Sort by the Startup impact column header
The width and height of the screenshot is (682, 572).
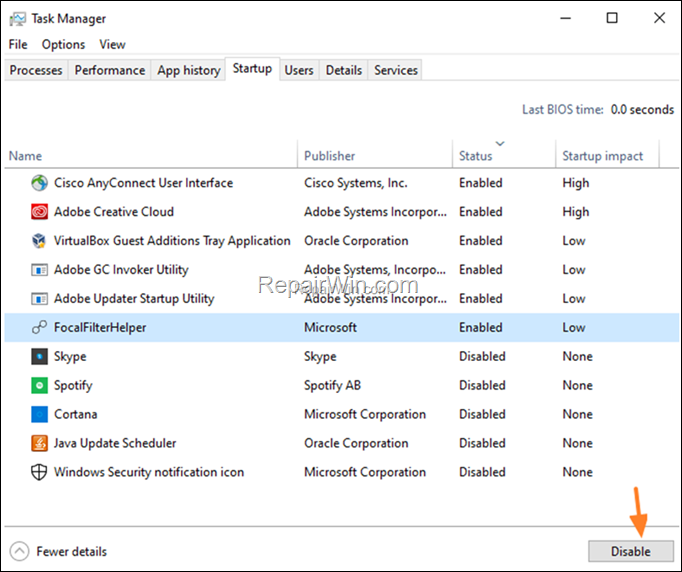[x=608, y=156]
